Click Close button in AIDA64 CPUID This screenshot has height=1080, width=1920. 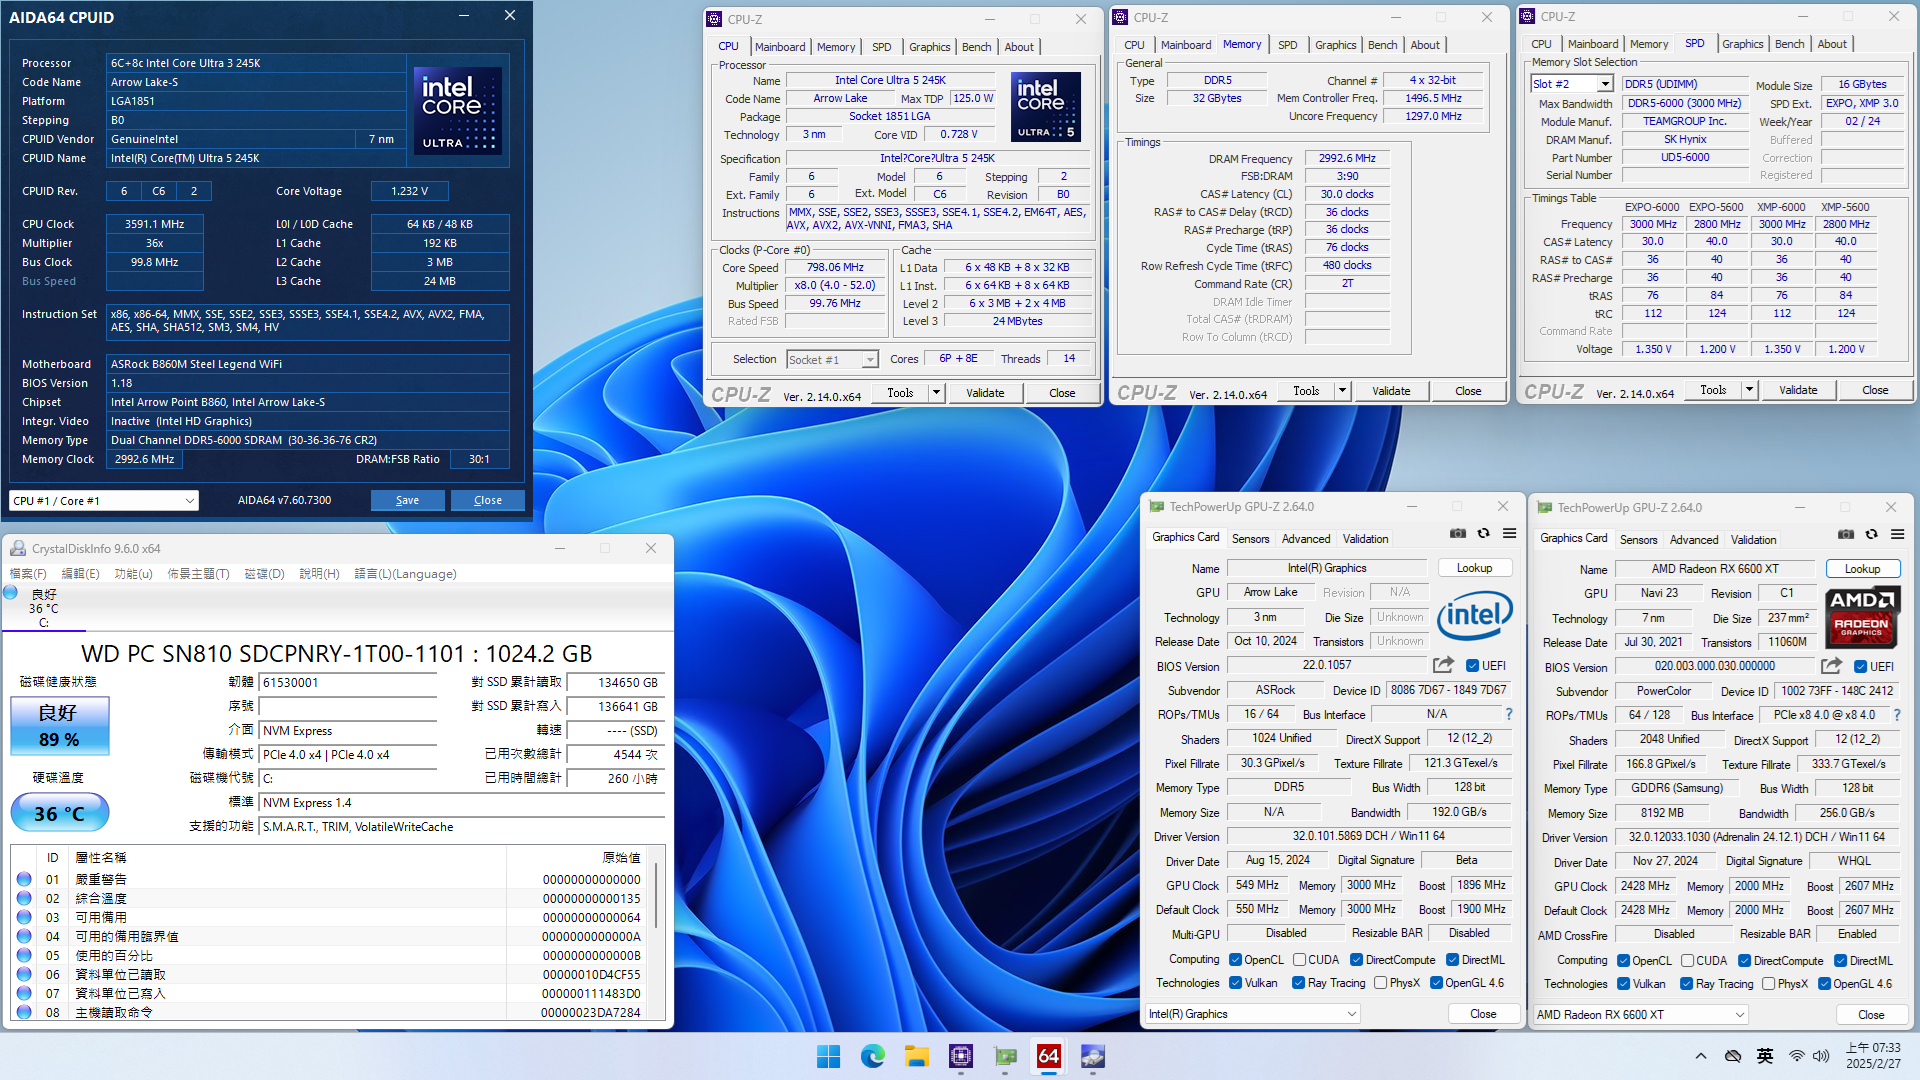tap(488, 500)
